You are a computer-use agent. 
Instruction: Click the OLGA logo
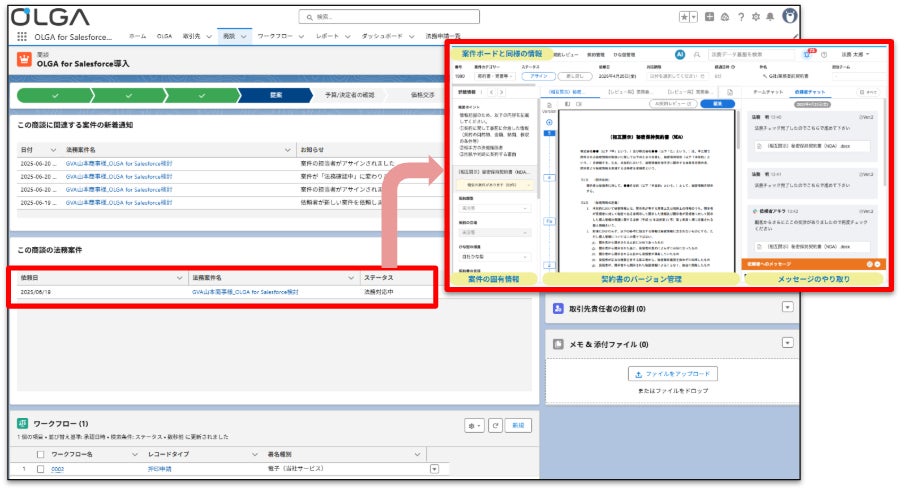[50, 17]
